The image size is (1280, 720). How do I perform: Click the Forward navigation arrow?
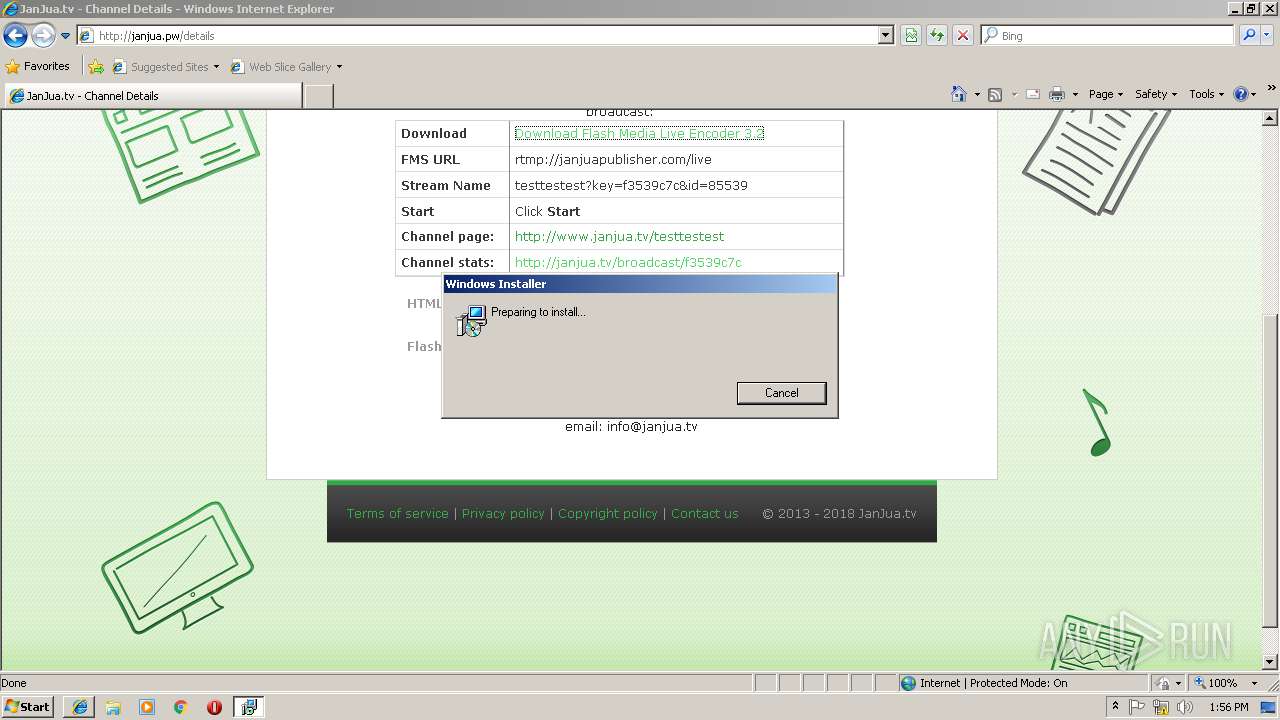[43, 36]
